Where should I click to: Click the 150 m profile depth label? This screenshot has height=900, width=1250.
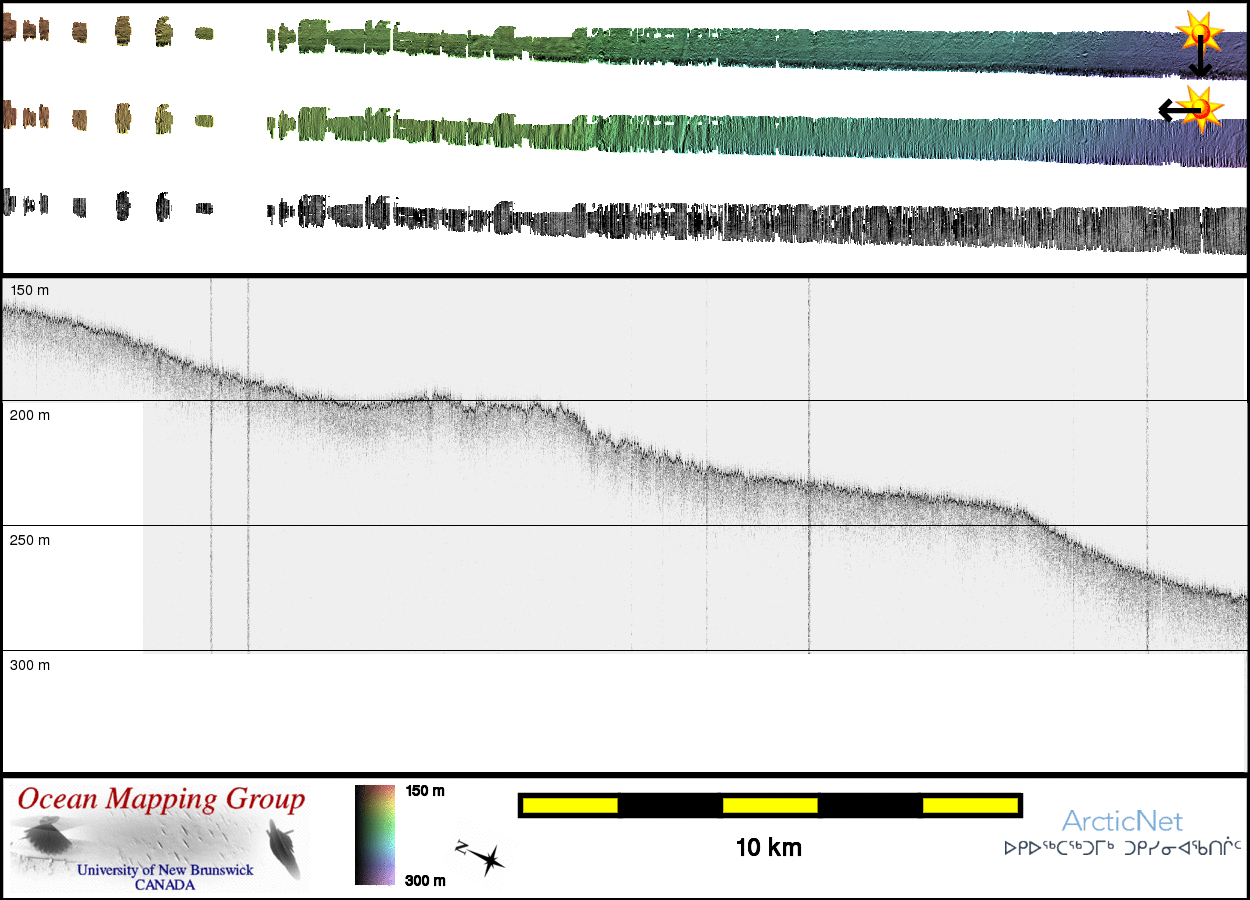click(29, 290)
